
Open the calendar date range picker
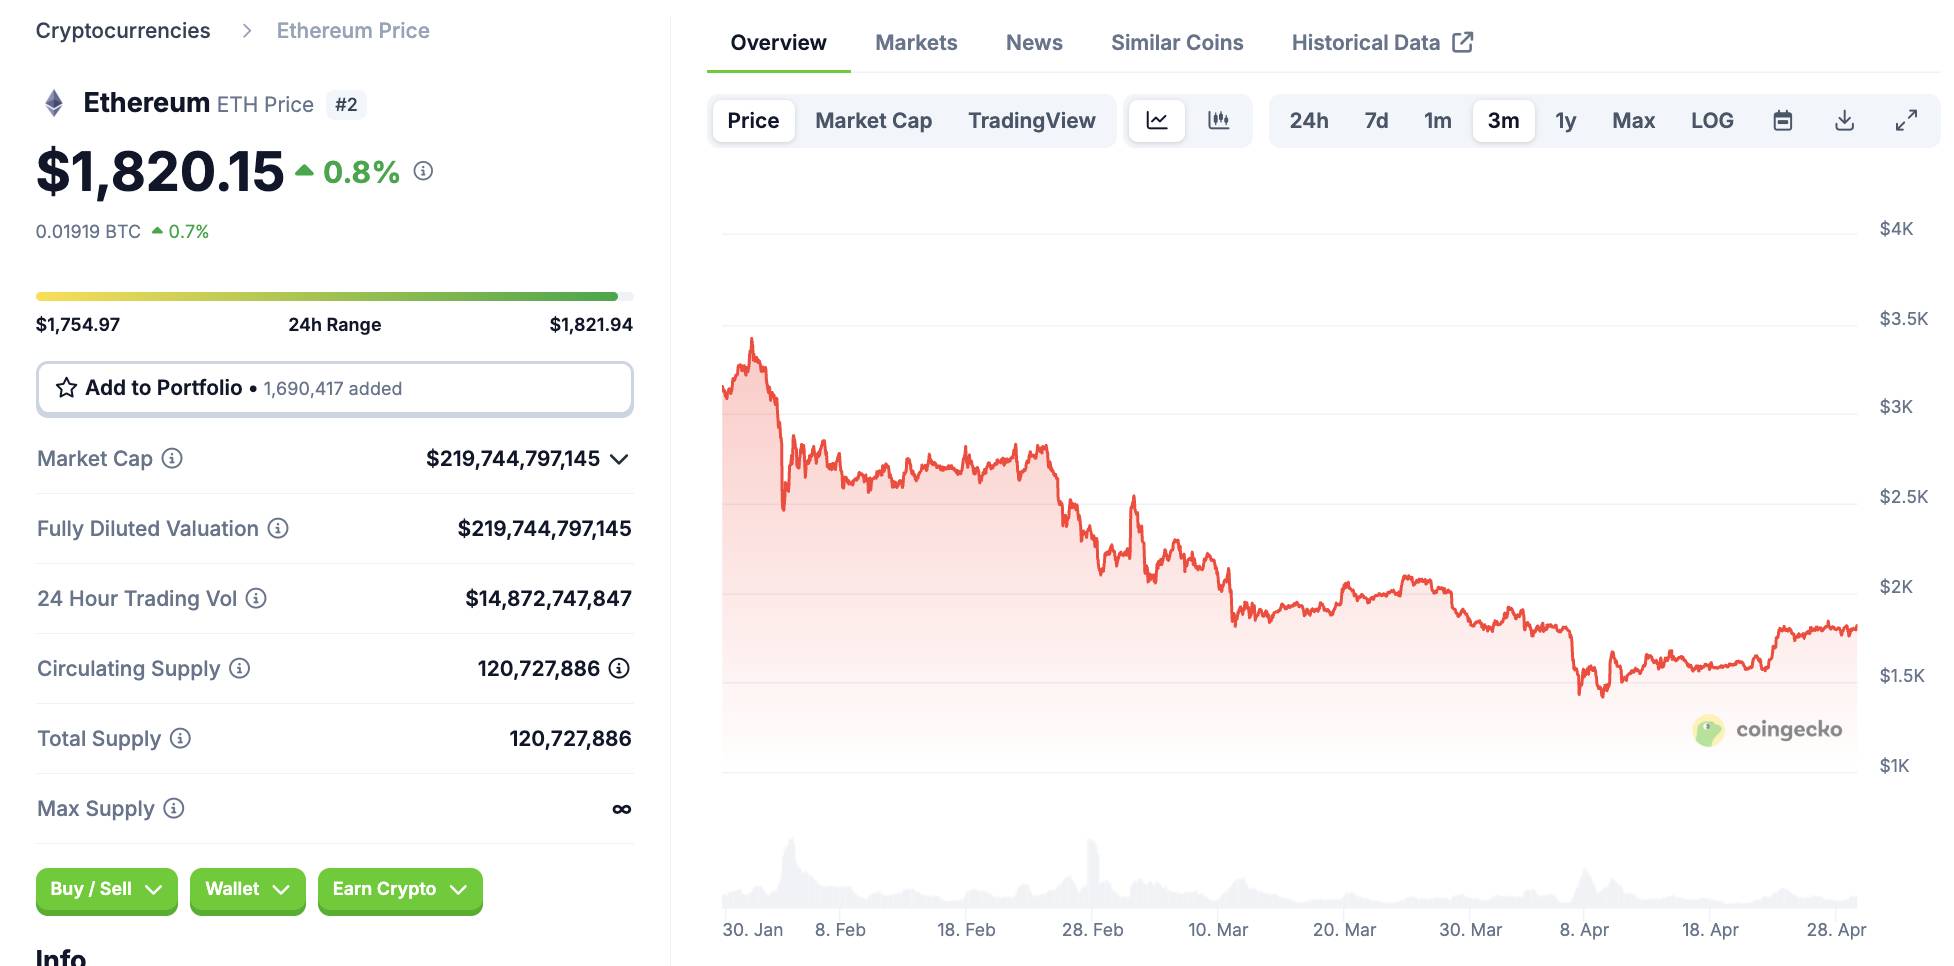point(1782,121)
